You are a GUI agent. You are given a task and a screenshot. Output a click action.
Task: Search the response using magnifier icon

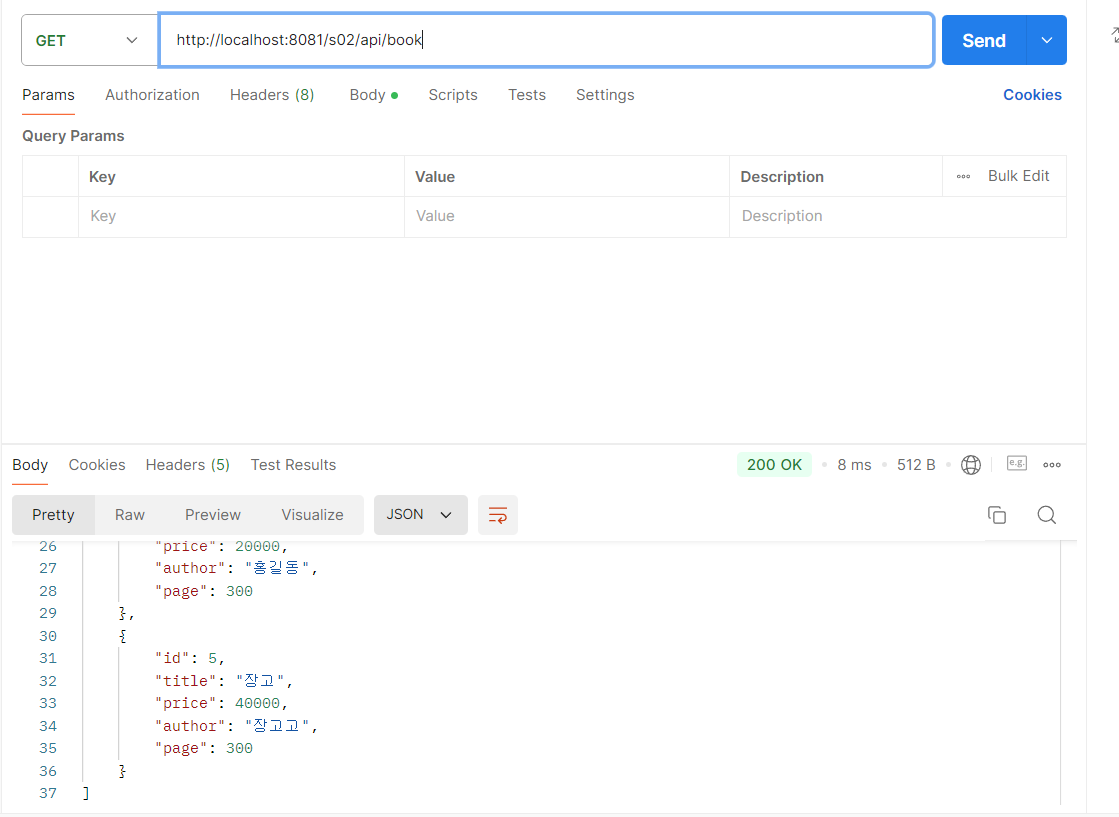1046,515
